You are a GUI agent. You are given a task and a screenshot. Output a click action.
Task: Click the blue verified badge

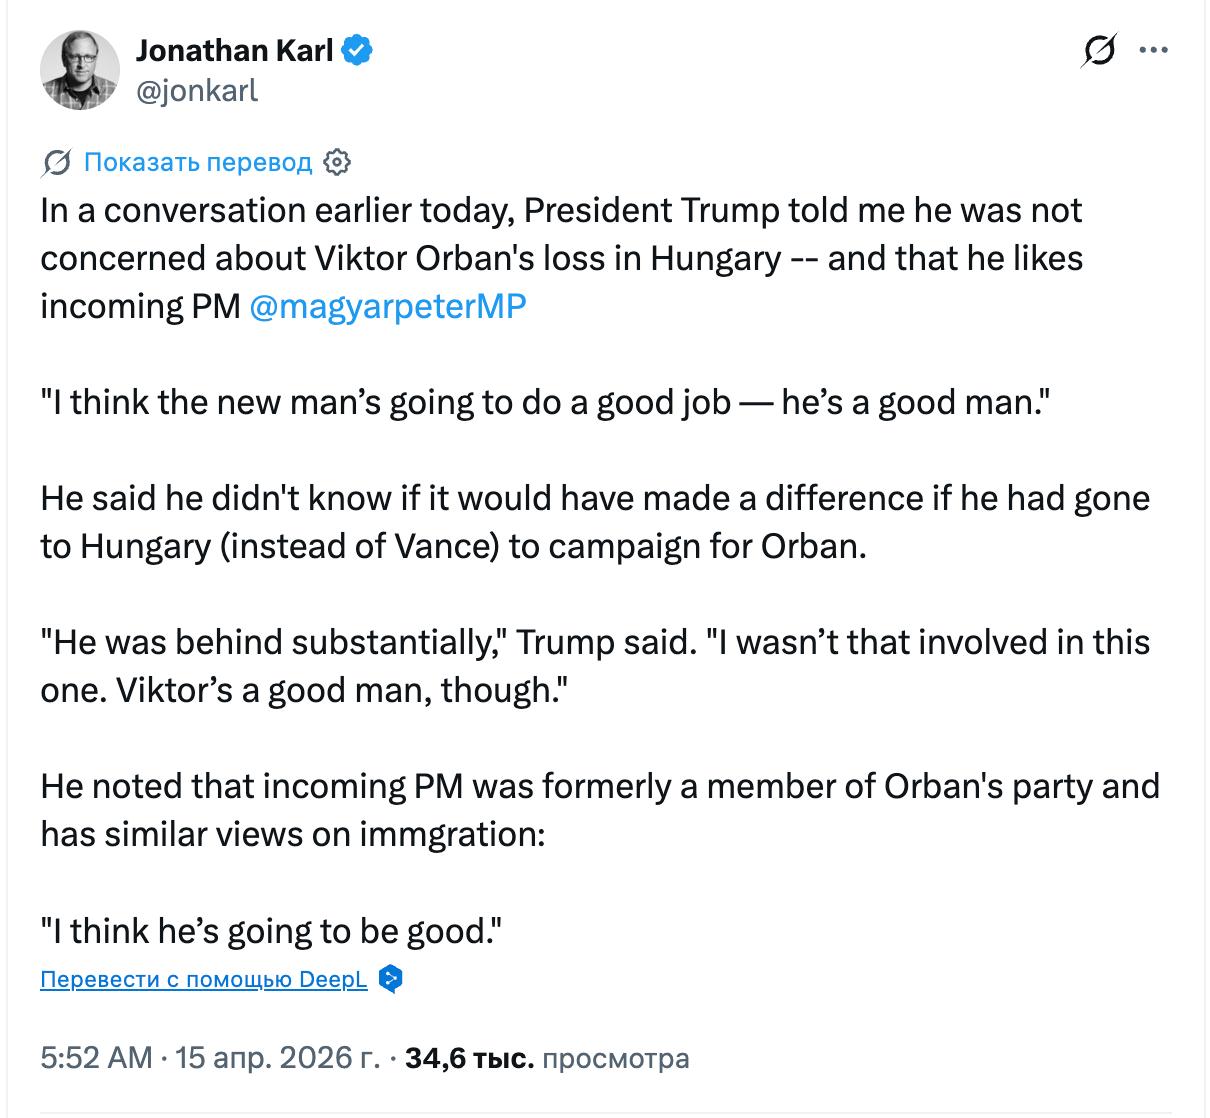coord(357,50)
